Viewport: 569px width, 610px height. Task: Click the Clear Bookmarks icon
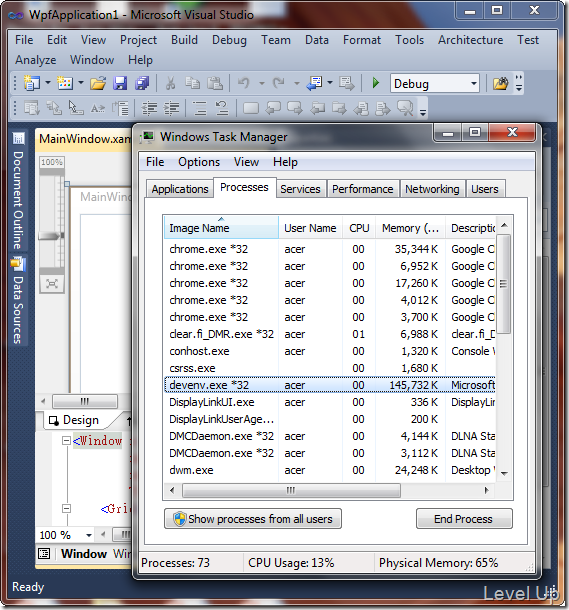tap(405, 108)
